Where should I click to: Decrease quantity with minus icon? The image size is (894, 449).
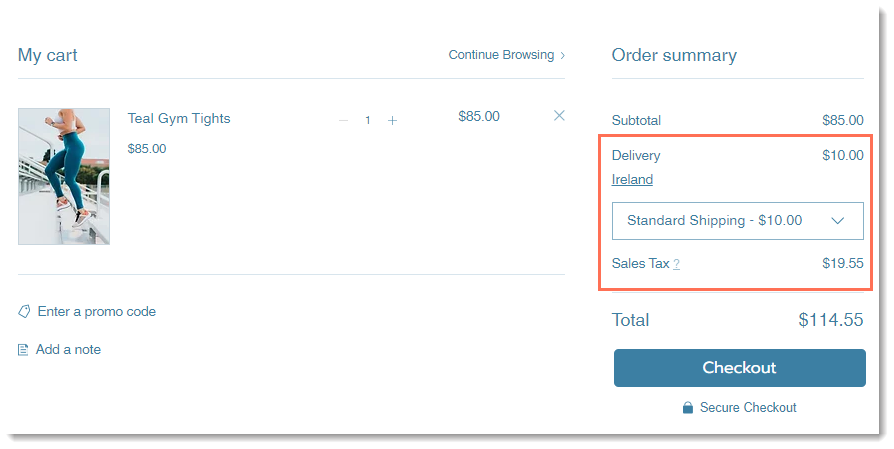(343, 120)
